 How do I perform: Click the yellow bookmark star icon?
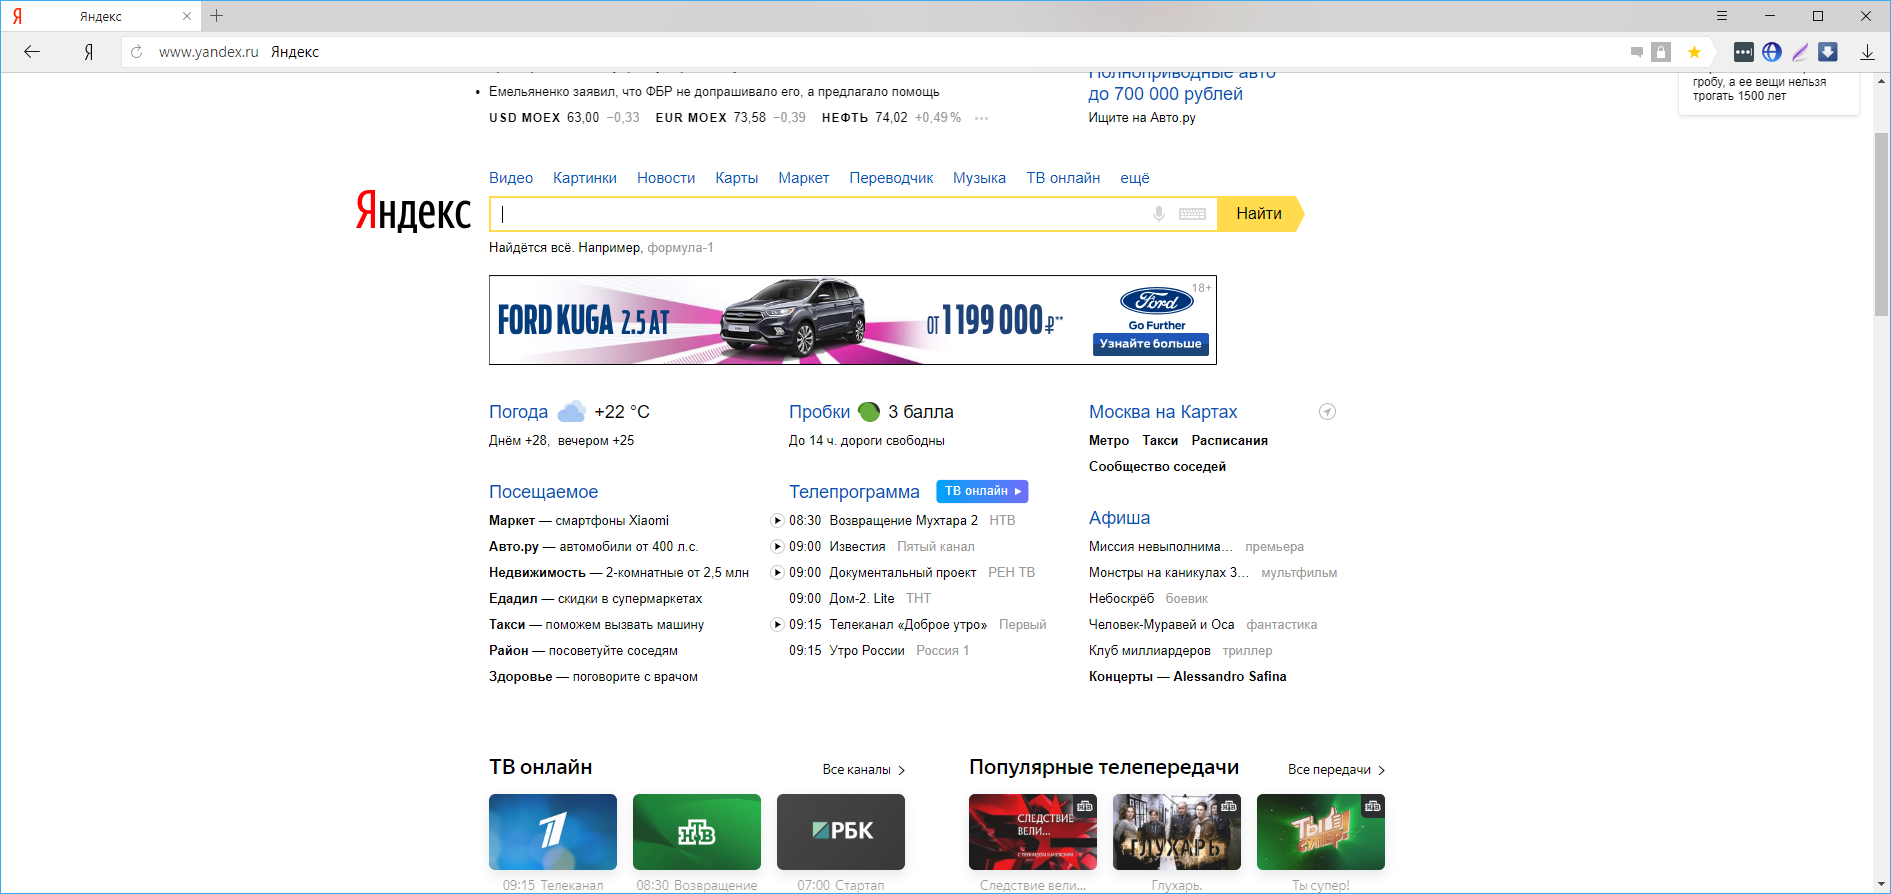click(1694, 52)
